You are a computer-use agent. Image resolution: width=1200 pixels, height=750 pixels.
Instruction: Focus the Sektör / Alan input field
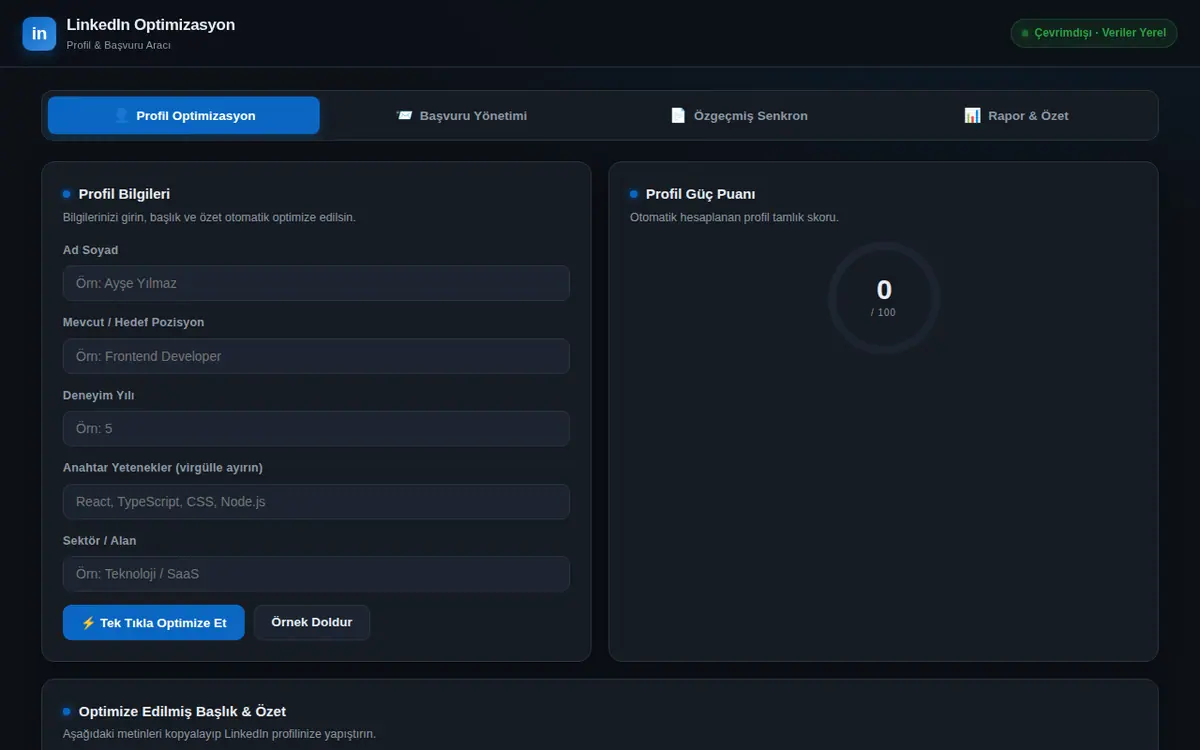[316, 574]
